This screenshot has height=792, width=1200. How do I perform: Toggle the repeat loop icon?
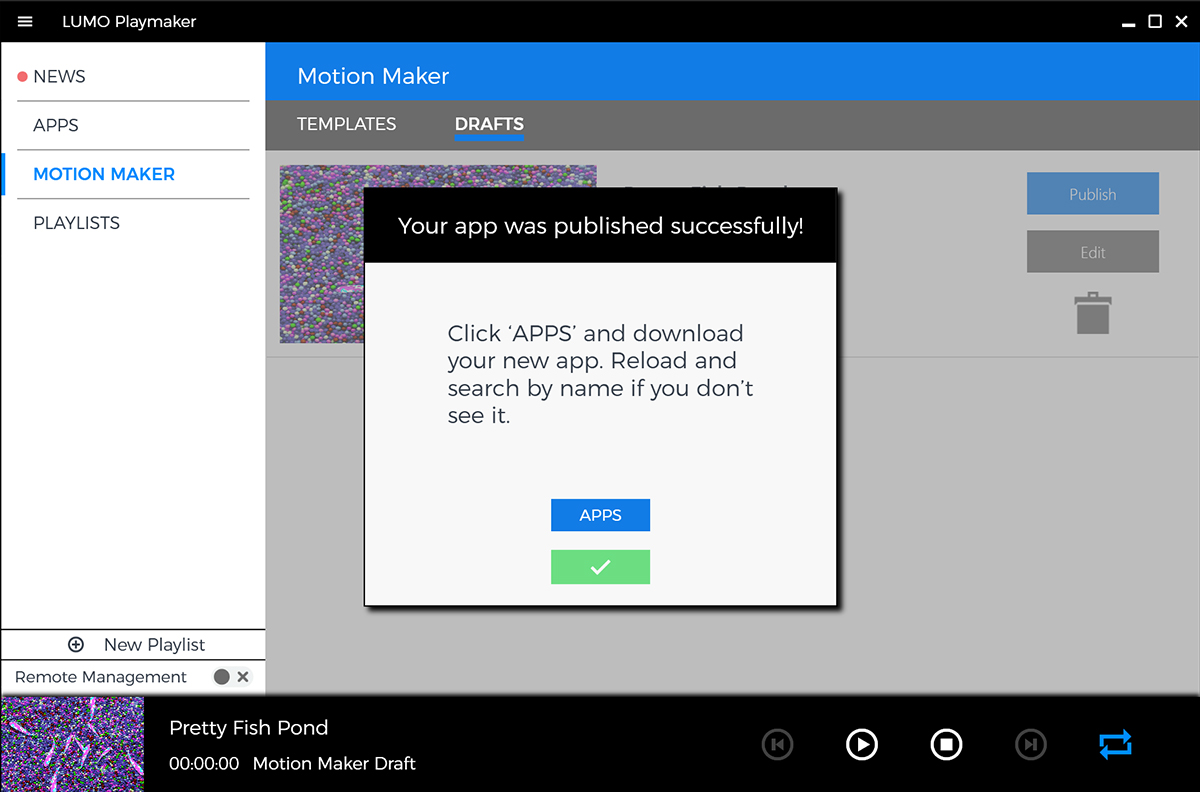tap(1115, 744)
